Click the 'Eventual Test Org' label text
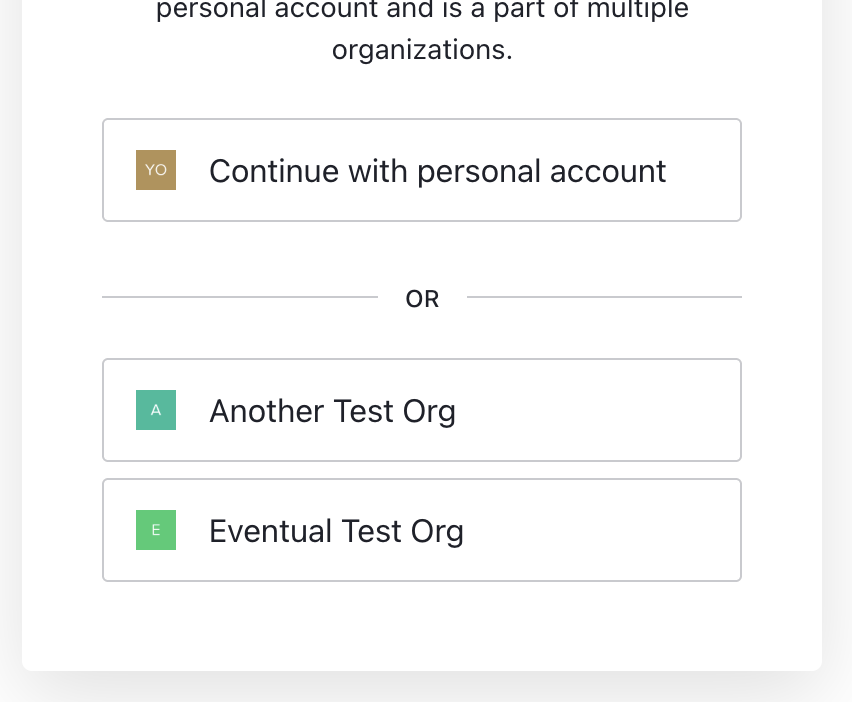The height and width of the screenshot is (702, 852). click(336, 531)
